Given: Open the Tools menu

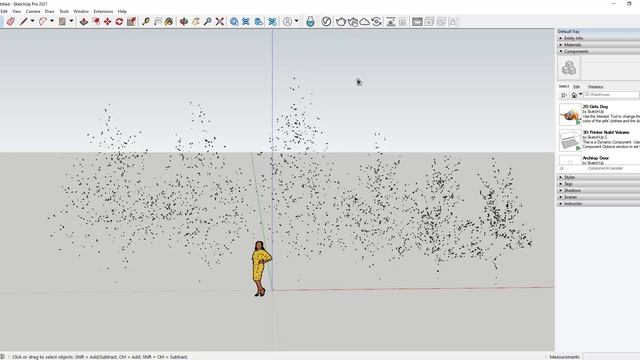Looking at the screenshot, I should pos(64,11).
